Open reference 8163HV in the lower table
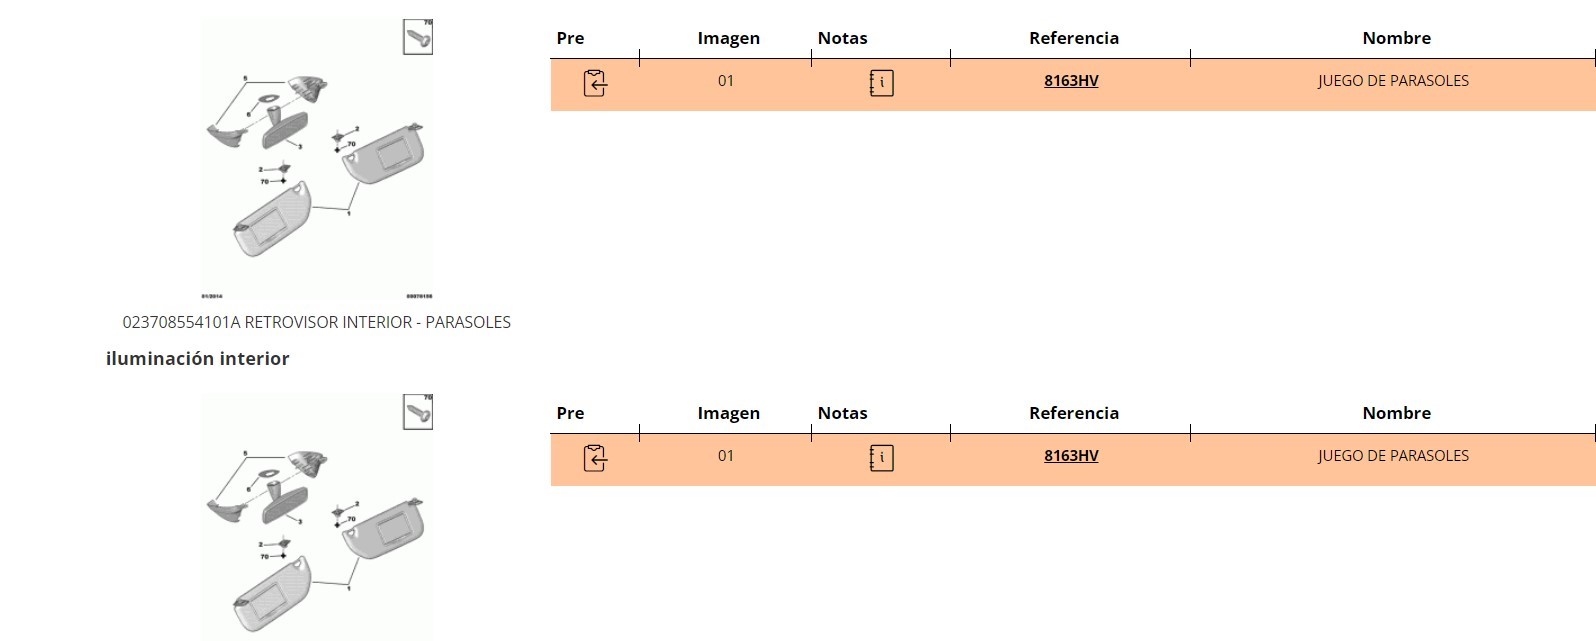The image size is (1596, 641). pos(1071,456)
